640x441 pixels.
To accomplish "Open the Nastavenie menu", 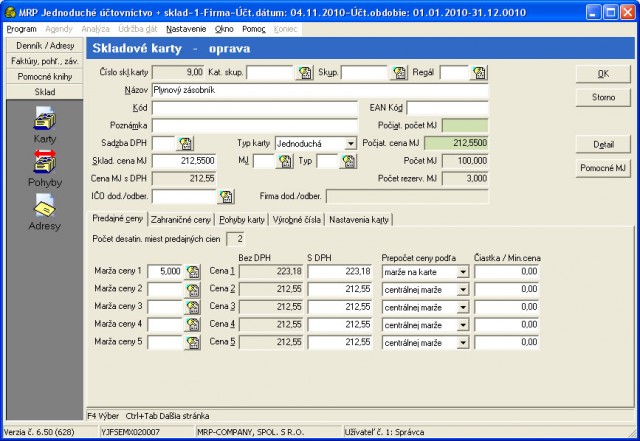I will tap(186, 29).
